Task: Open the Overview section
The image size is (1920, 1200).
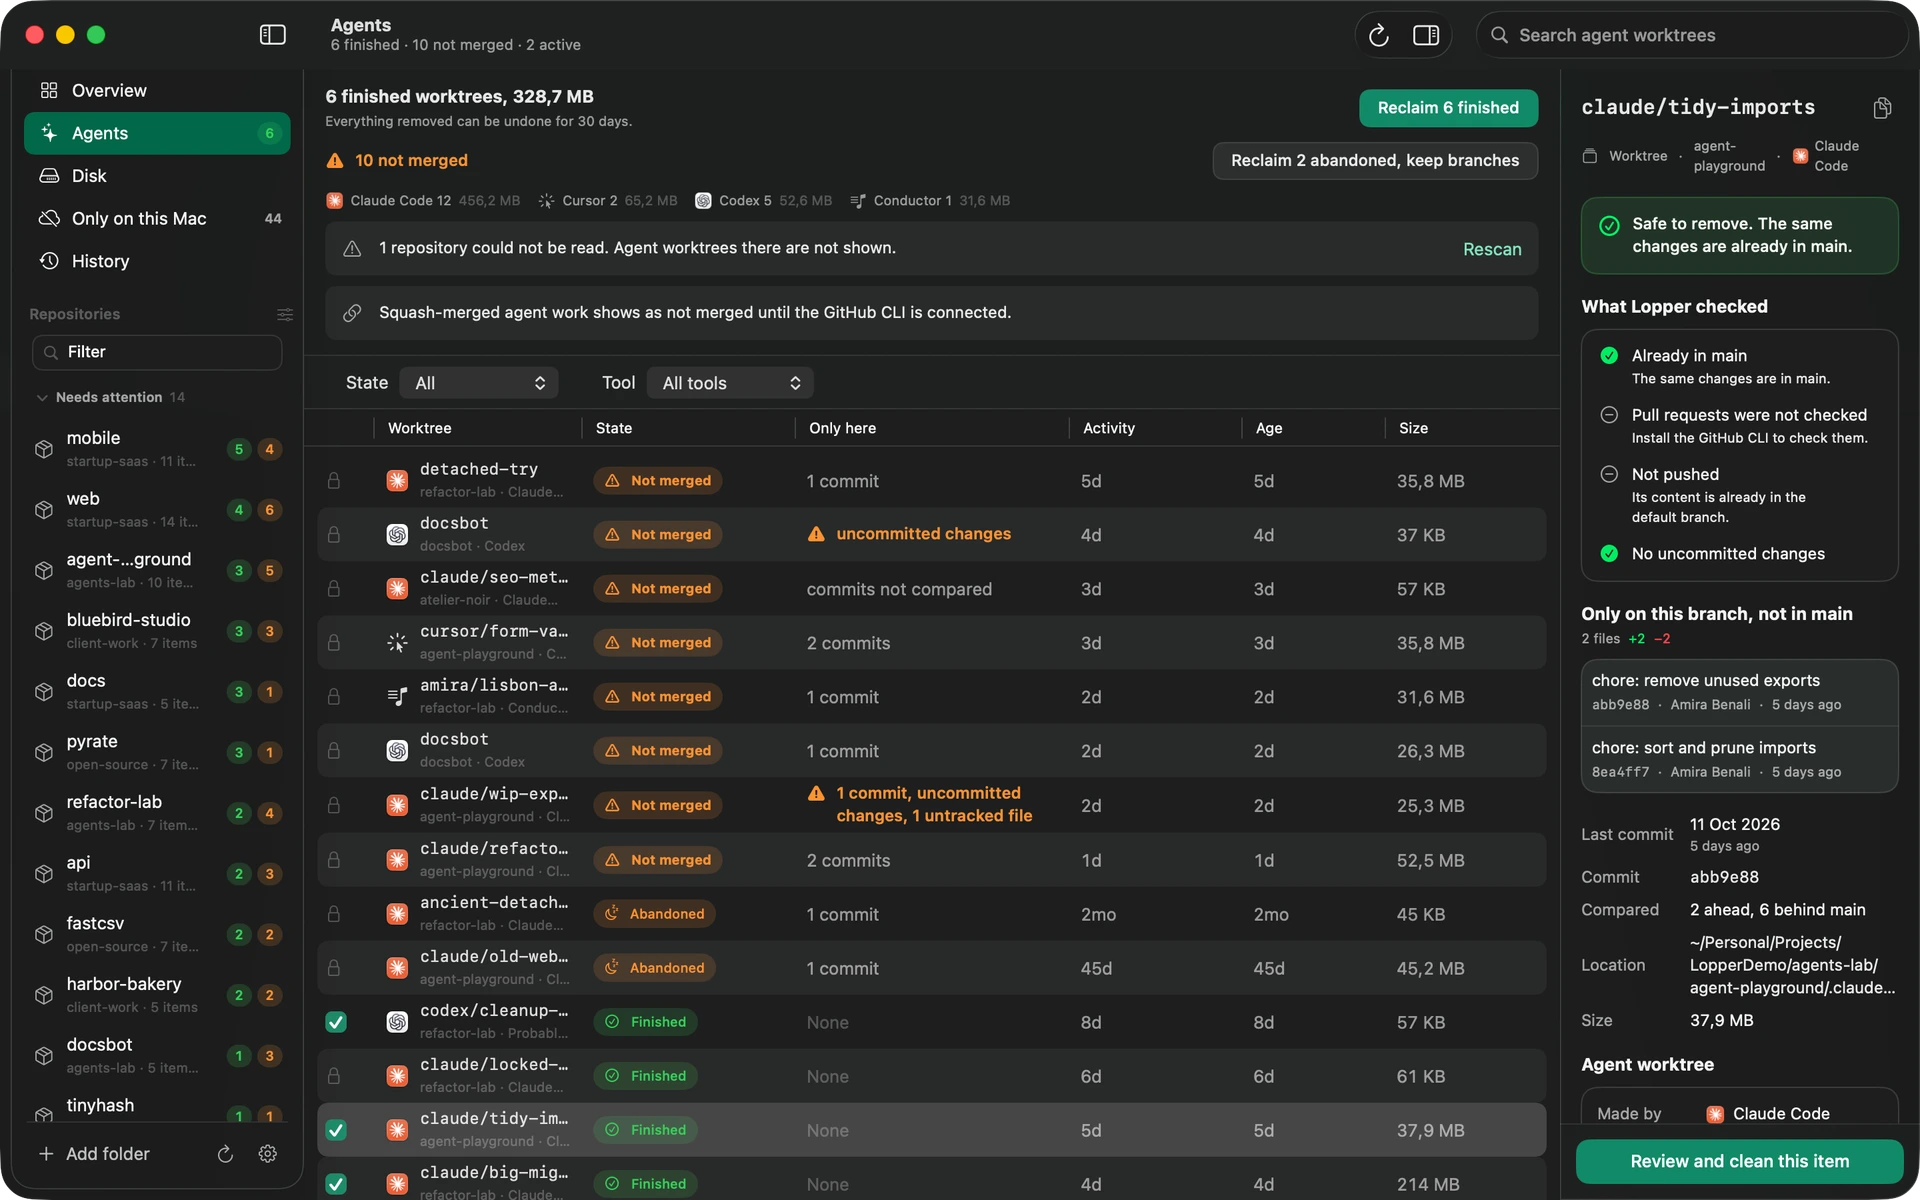Action: (157, 91)
